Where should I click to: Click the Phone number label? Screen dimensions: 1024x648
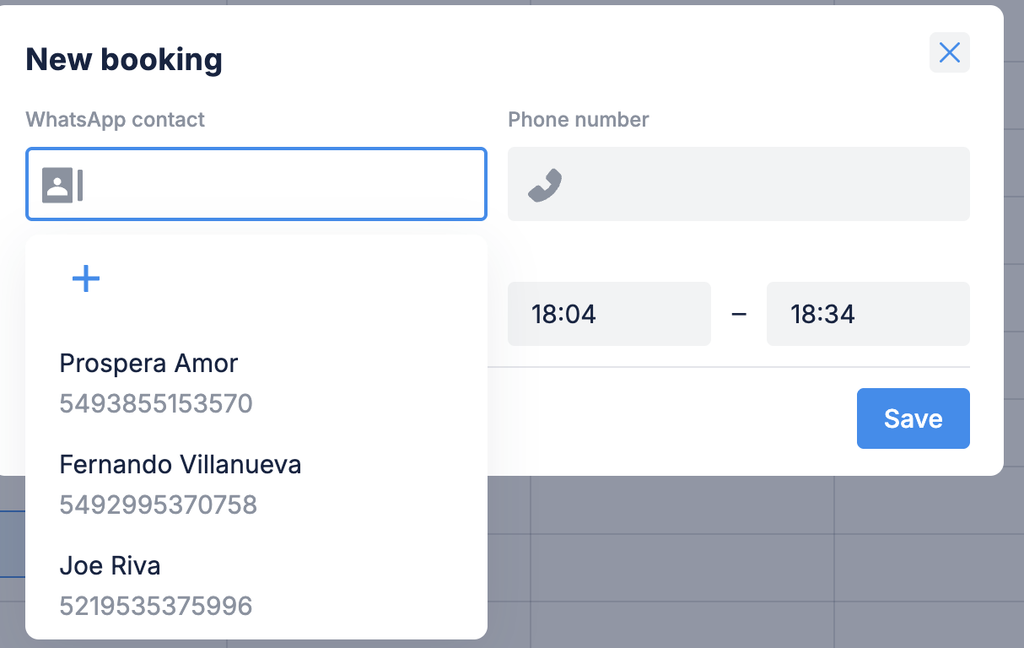point(578,120)
